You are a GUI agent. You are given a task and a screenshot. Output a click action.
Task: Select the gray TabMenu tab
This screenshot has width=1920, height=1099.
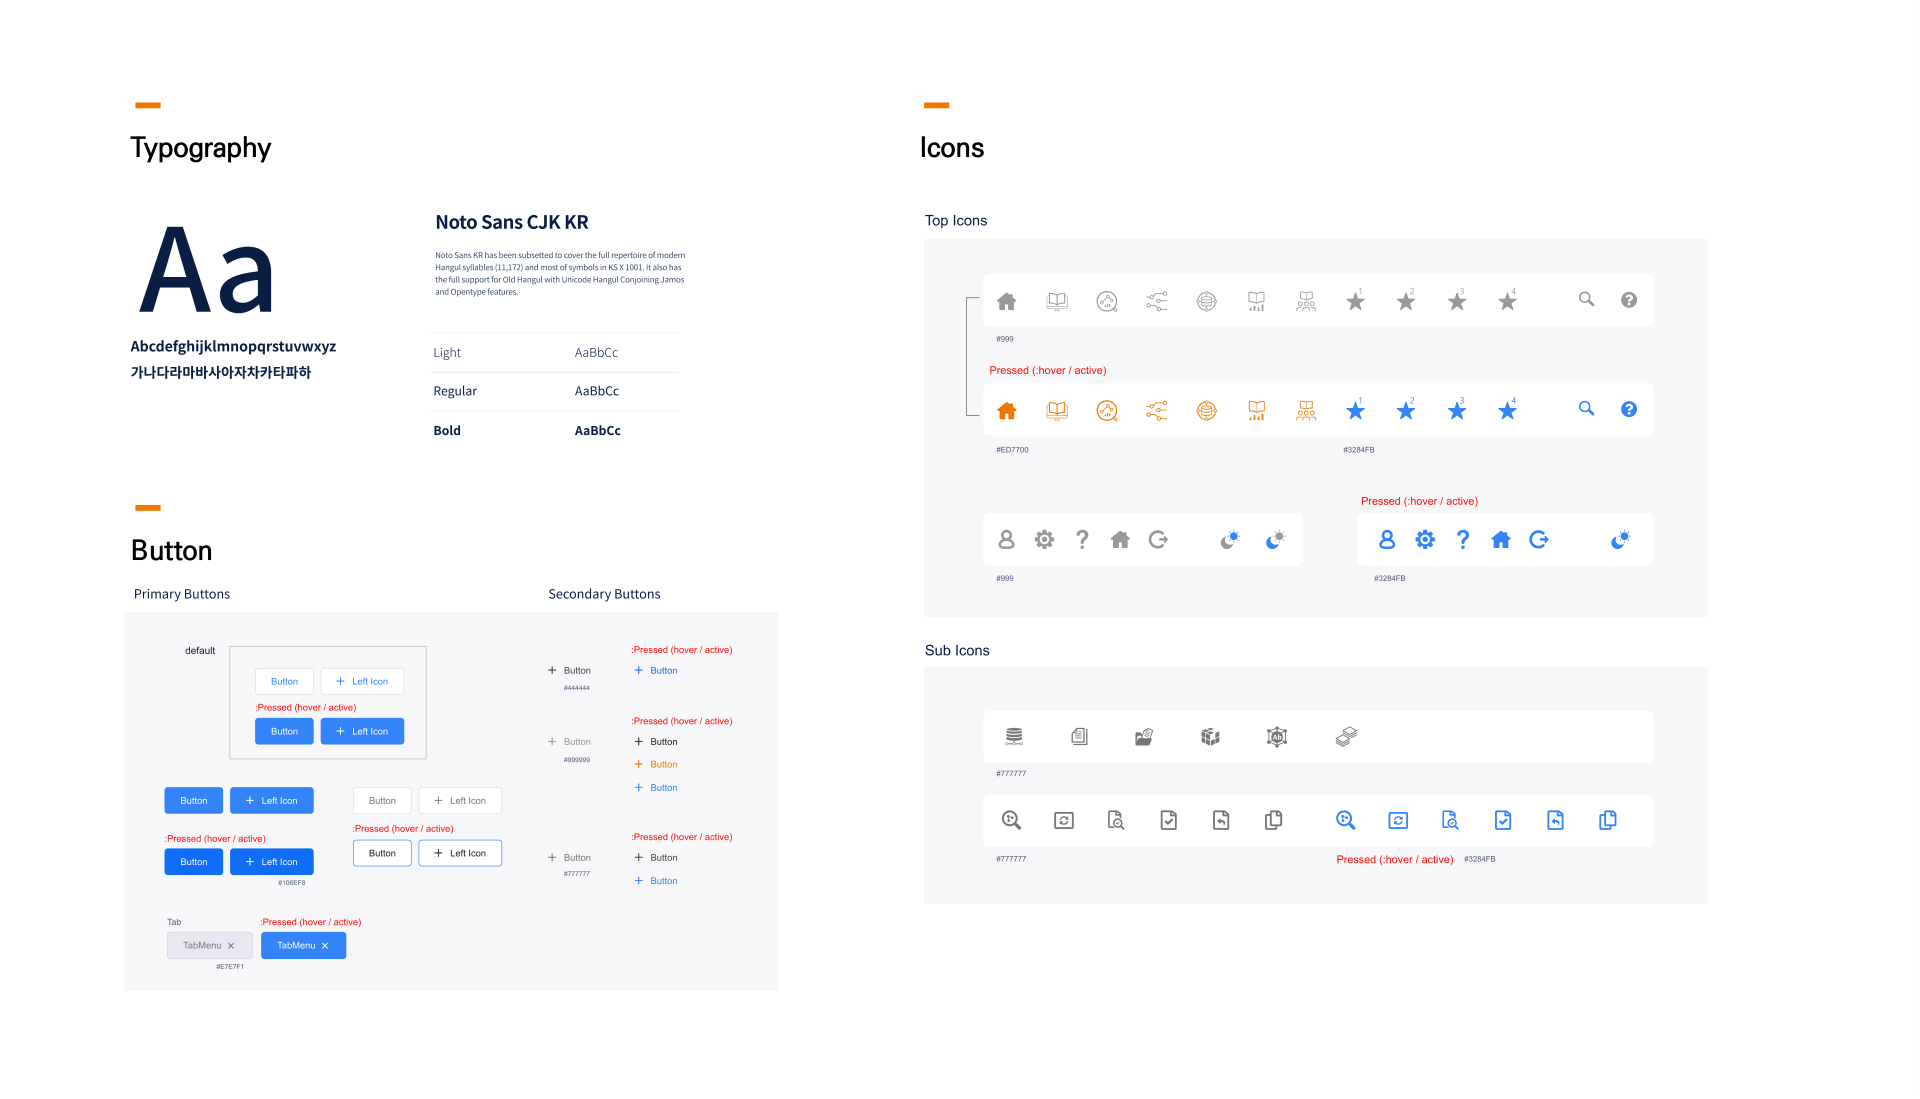tap(209, 945)
